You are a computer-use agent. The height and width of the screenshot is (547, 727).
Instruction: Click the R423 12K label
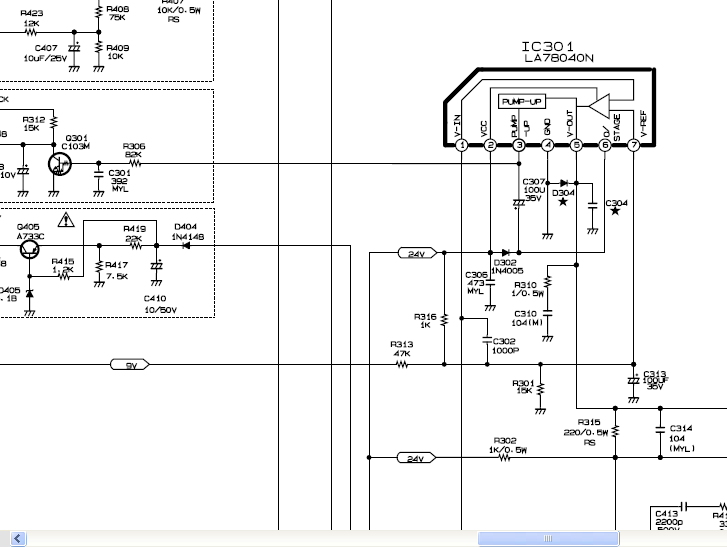tap(32, 18)
